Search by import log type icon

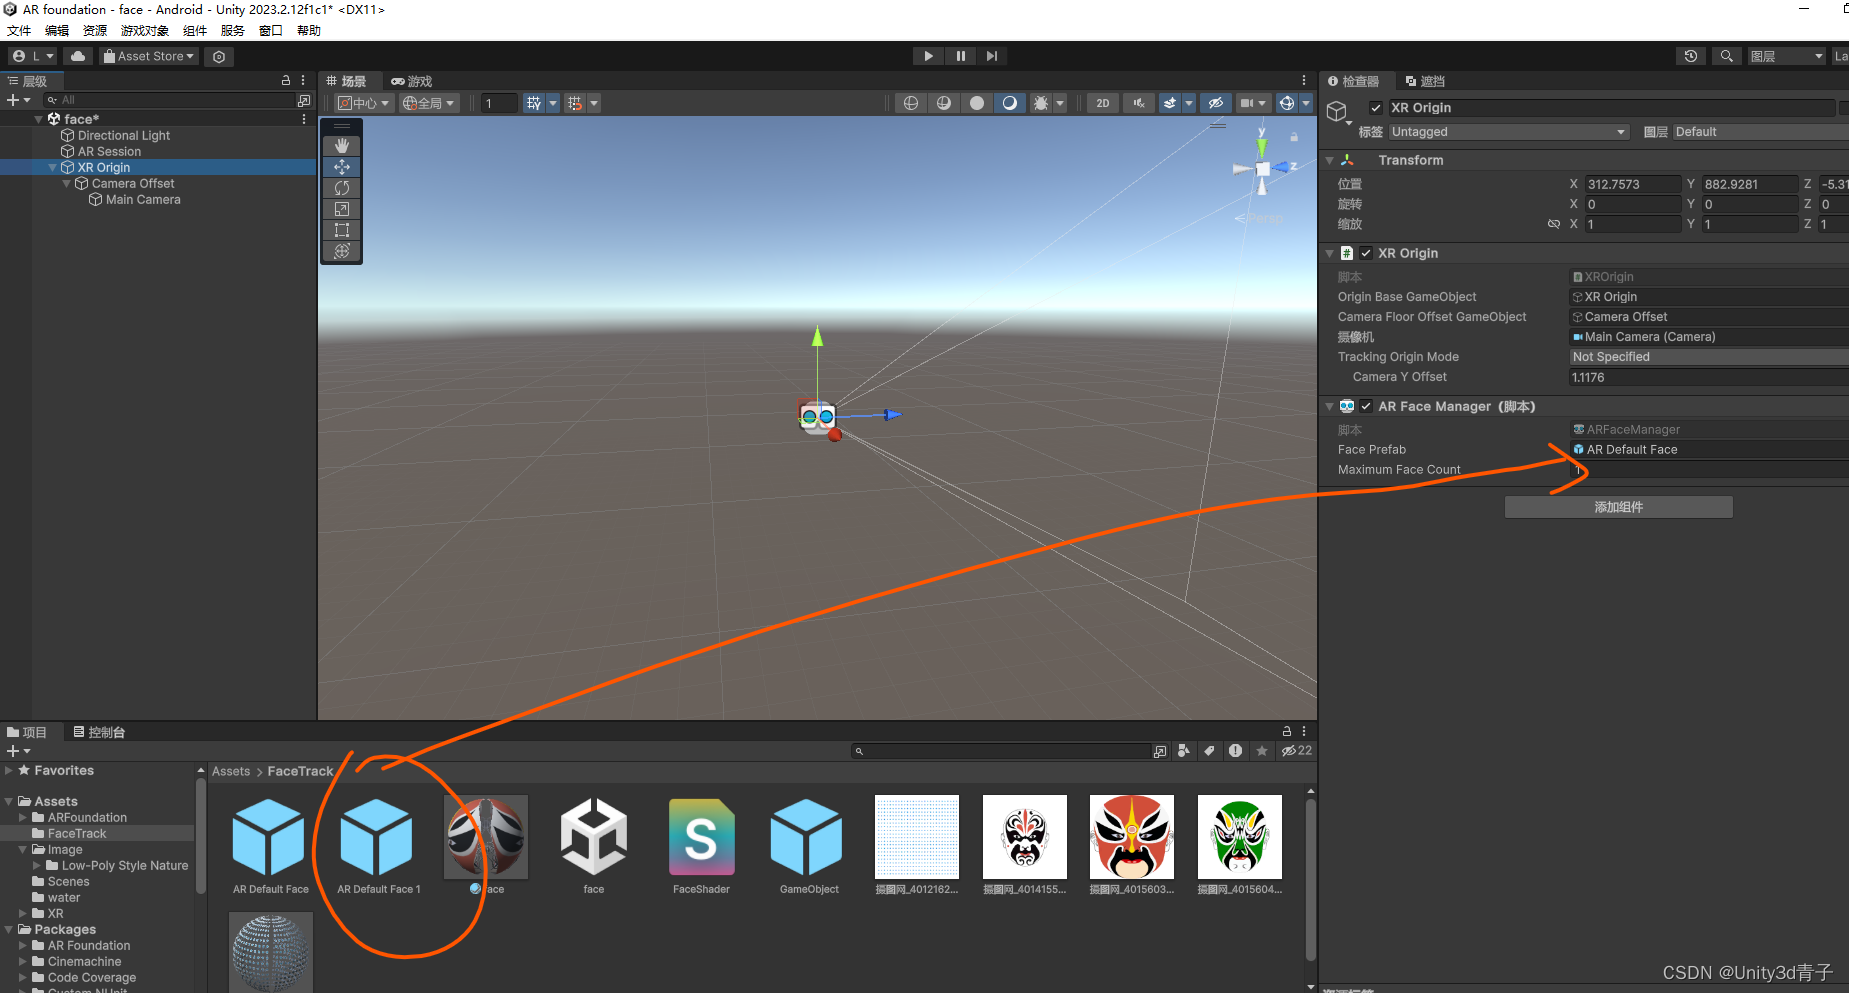coord(1236,751)
